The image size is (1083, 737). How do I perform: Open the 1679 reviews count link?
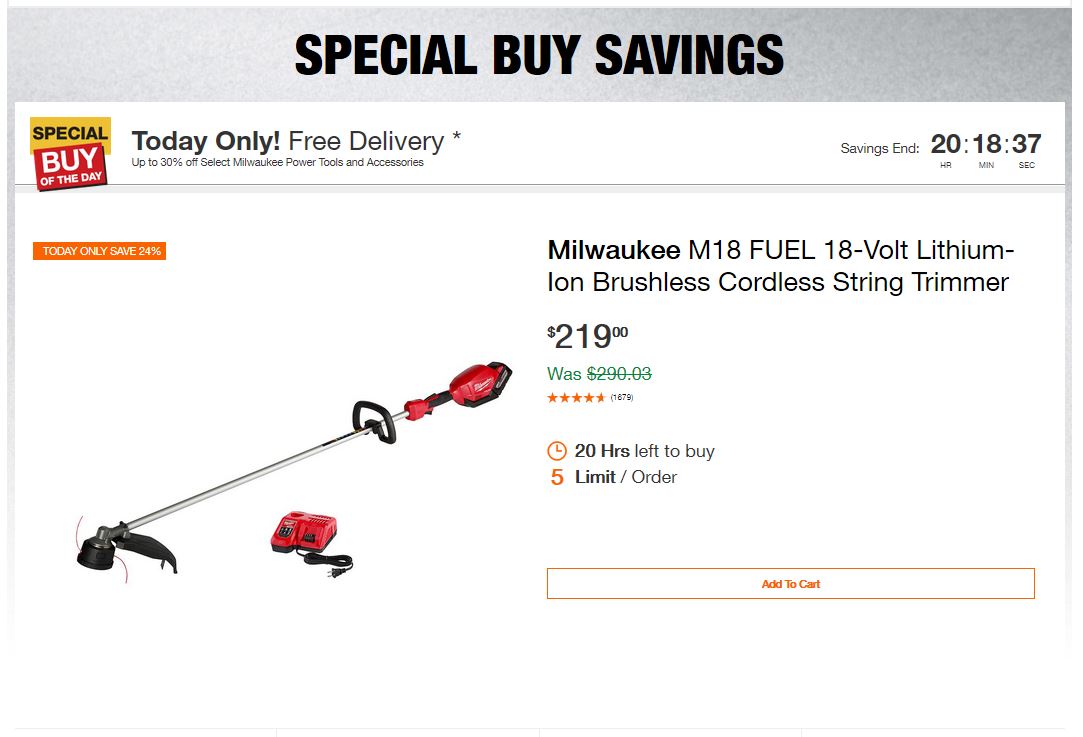click(x=622, y=398)
